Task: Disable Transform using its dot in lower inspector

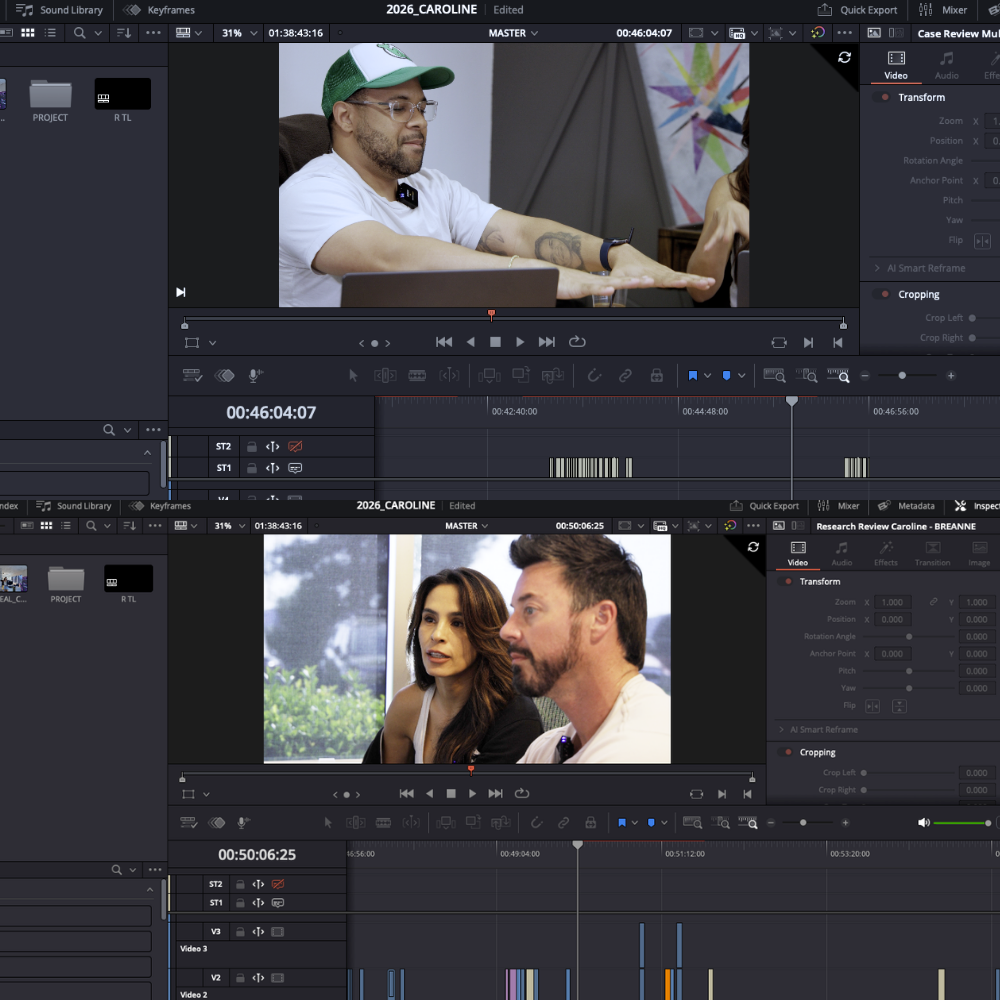Action: click(x=789, y=582)
